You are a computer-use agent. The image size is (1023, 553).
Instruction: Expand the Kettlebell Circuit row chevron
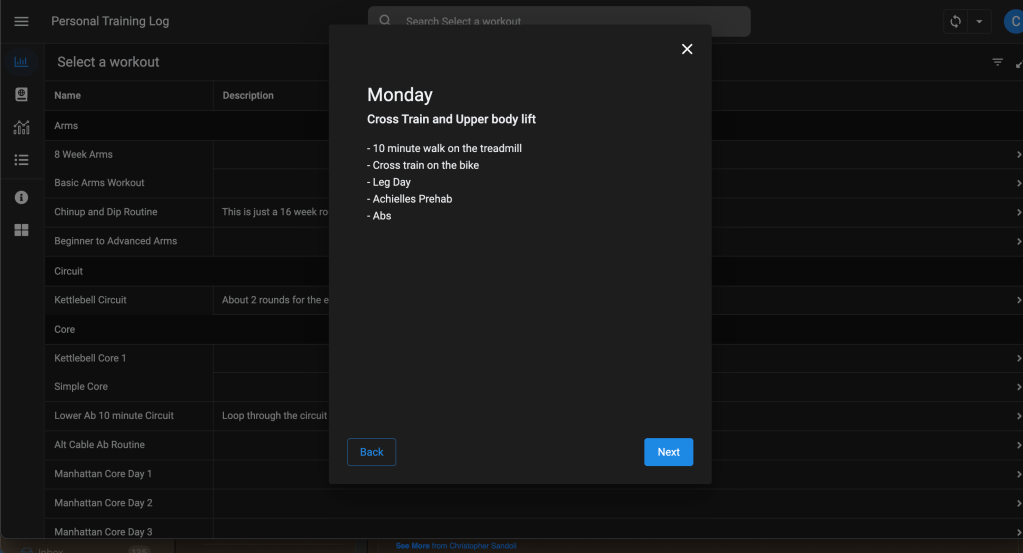(x=1018, y=300)
